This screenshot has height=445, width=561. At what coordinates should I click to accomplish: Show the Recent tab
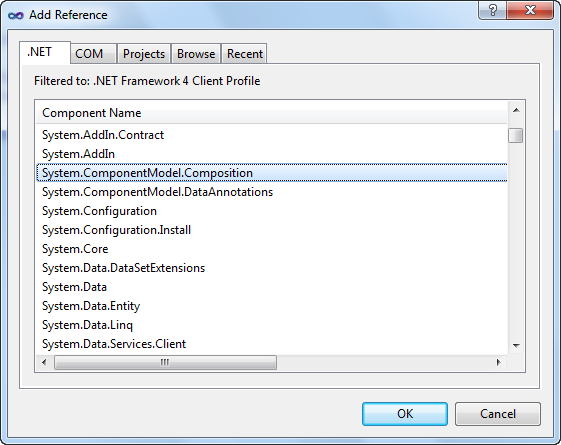coord(244,54)
